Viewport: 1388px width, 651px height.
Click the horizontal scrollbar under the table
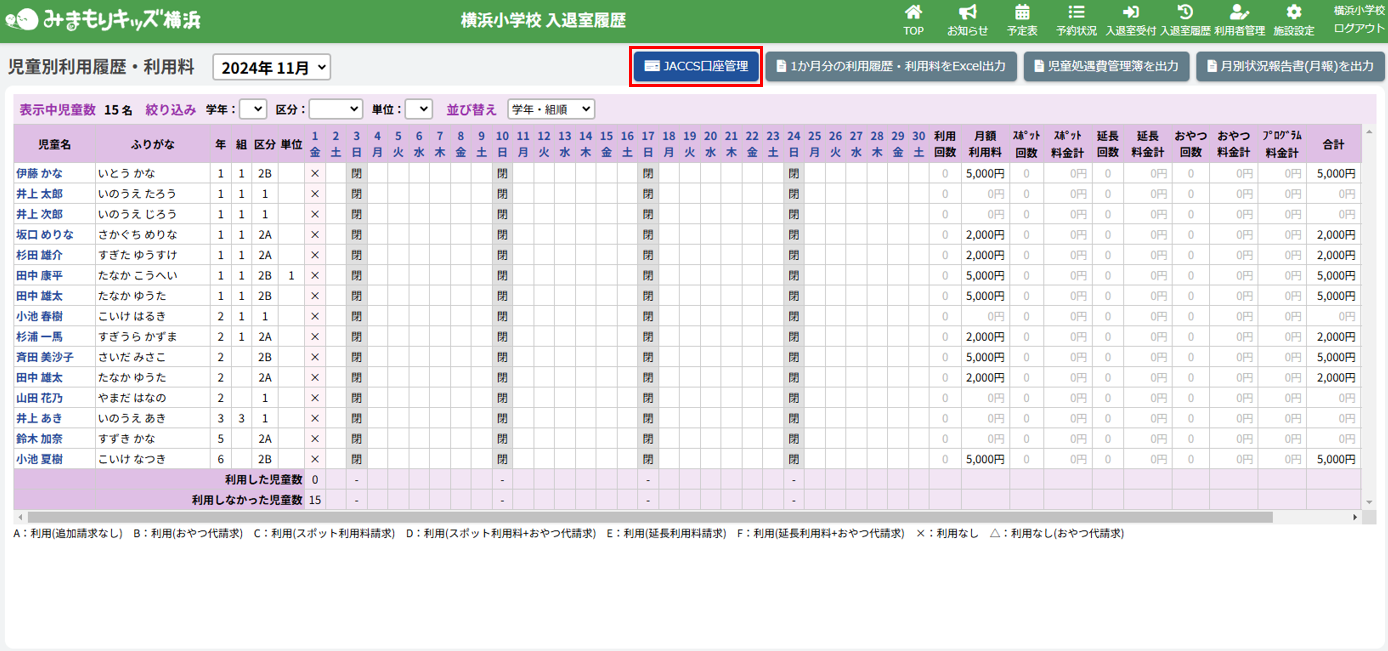(x=640, y=518)
